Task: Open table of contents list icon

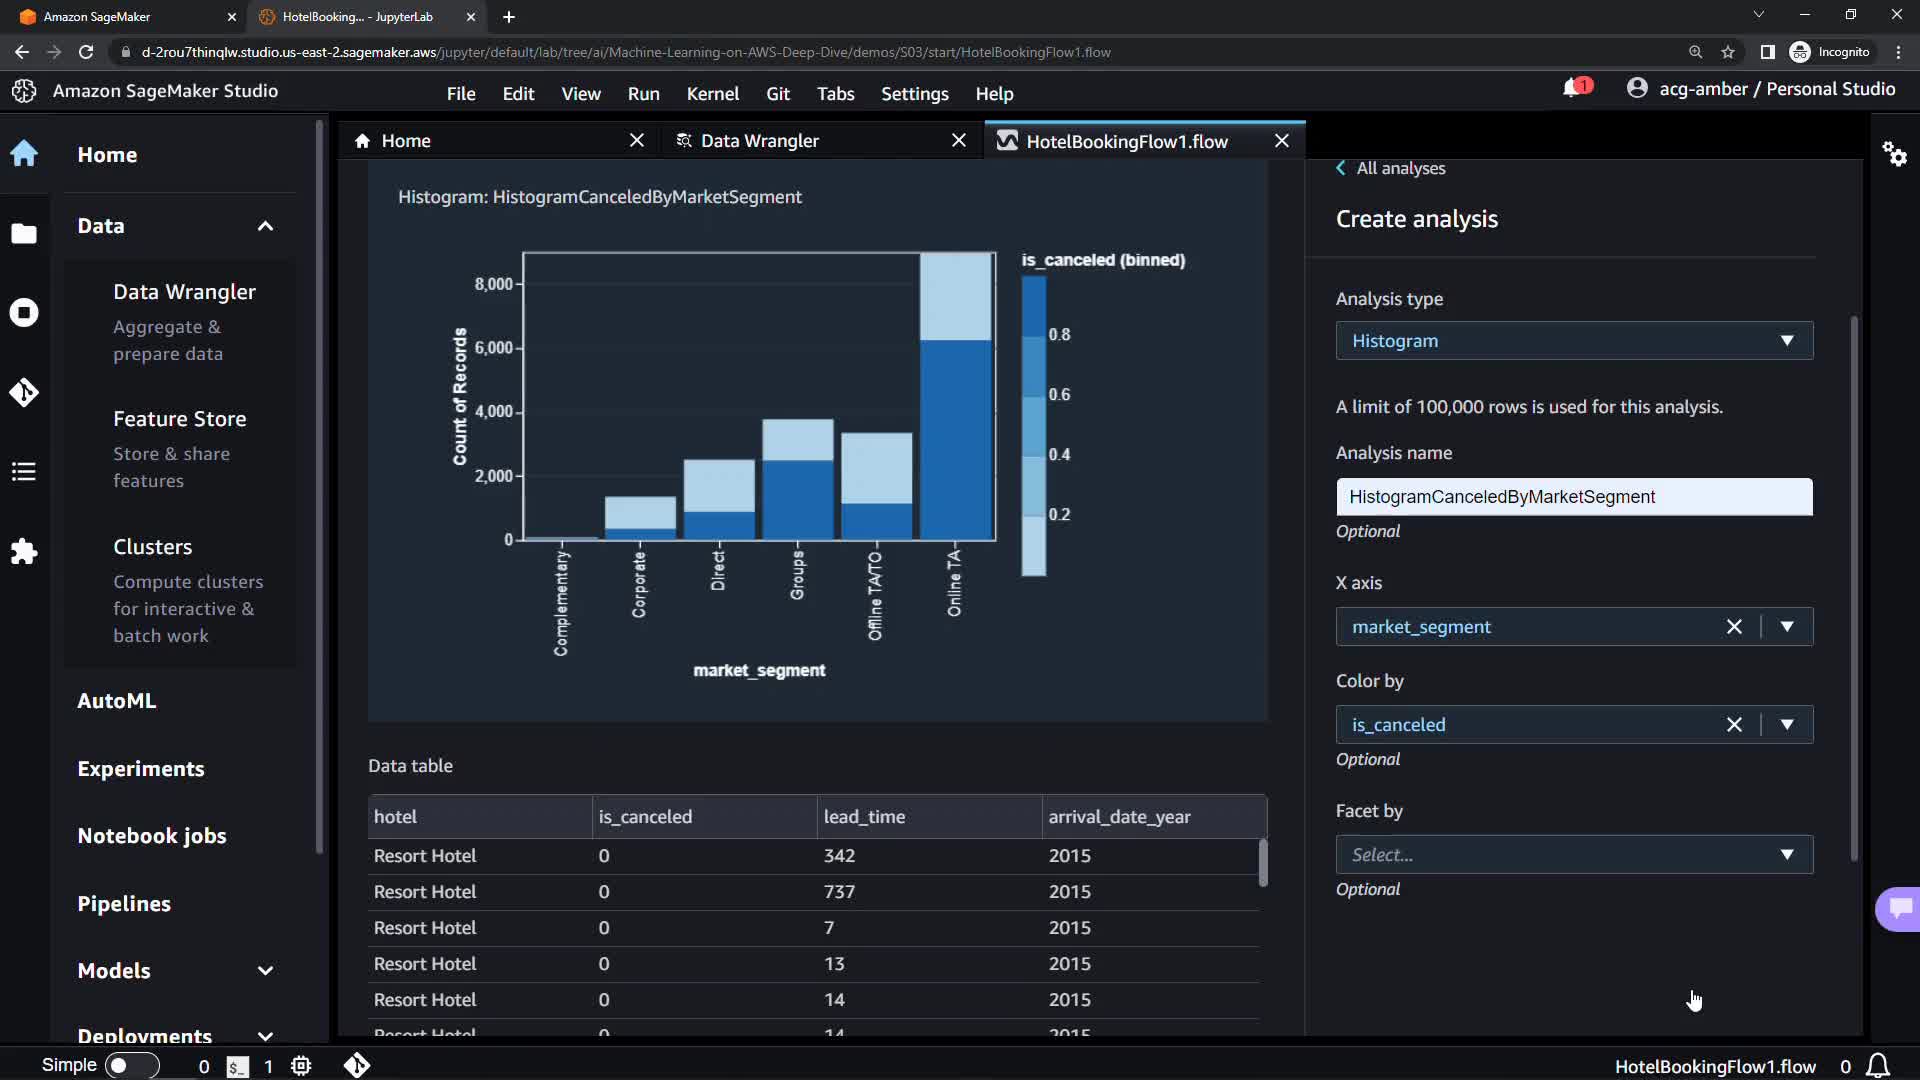Action: pyautogui.click(x=24, y=471)
